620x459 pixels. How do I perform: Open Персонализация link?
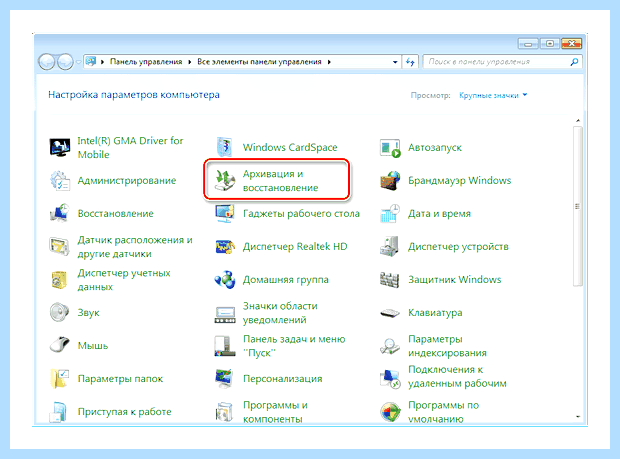[283, 379]
